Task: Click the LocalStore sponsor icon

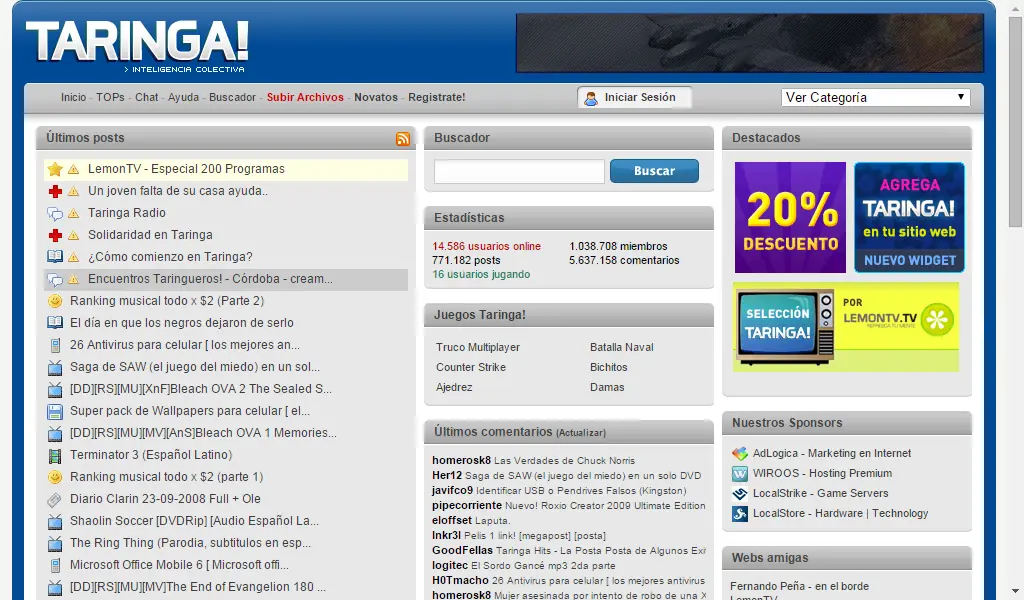Action: point(739,514)
